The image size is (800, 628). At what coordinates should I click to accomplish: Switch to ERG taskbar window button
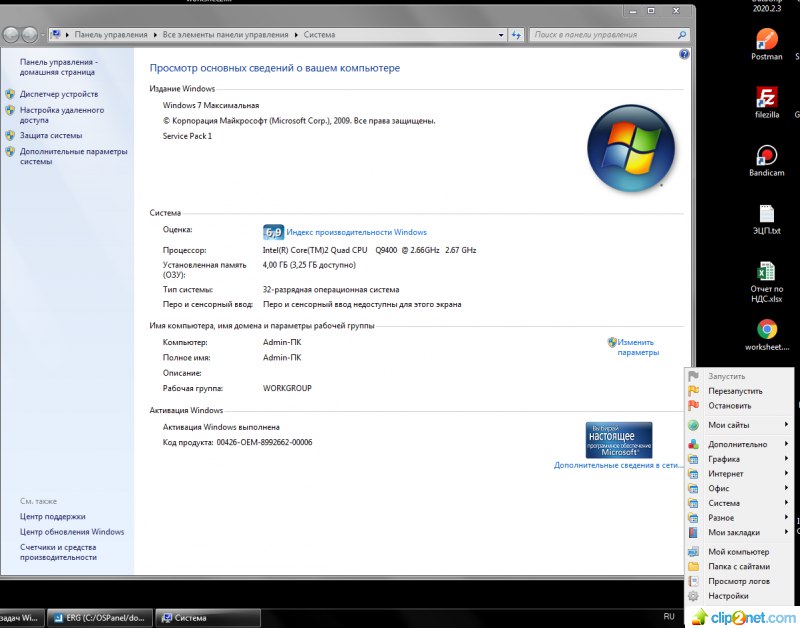pyautogui.click(x=99, y=618)
